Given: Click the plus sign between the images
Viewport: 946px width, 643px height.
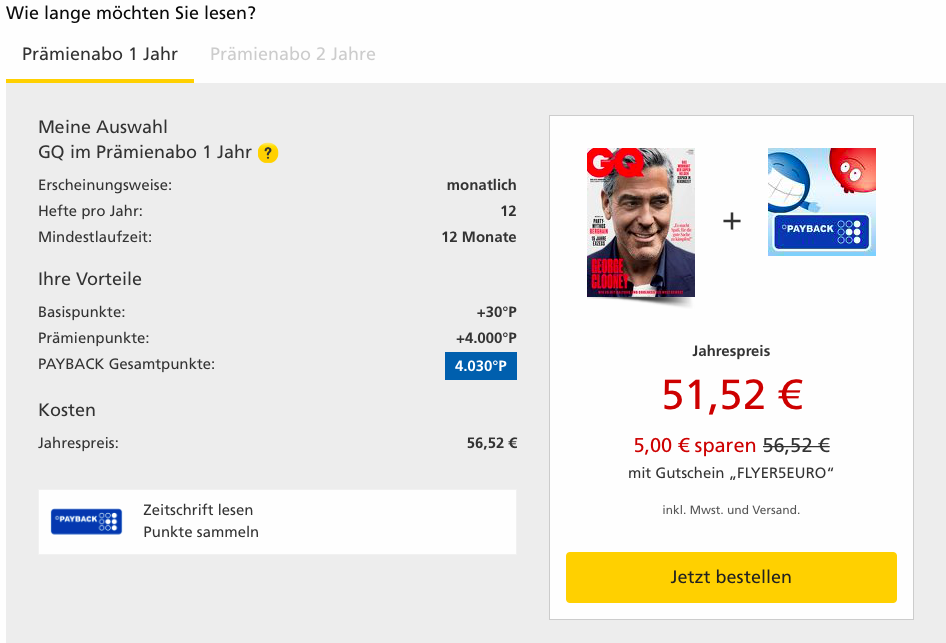Looking at the screenshot, I should pyautogui.click(x=732, y=221).
